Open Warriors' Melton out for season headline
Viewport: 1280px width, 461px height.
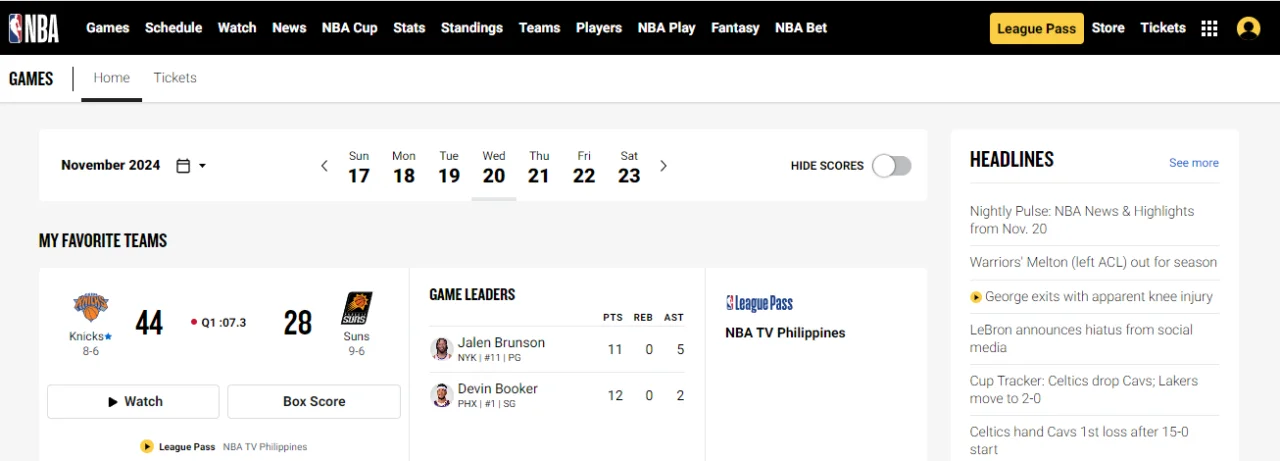[1094, 263]
